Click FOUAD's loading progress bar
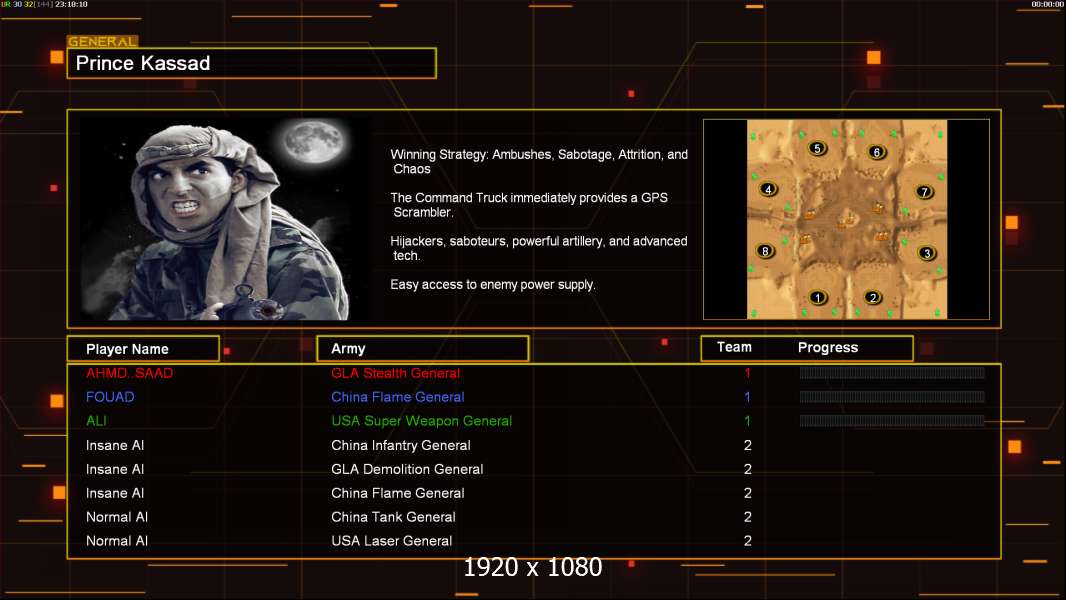1066x600 pixels. pos(892,397)
